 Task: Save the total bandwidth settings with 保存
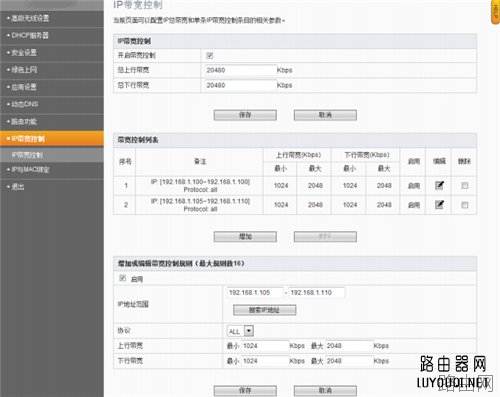point(245,115)
